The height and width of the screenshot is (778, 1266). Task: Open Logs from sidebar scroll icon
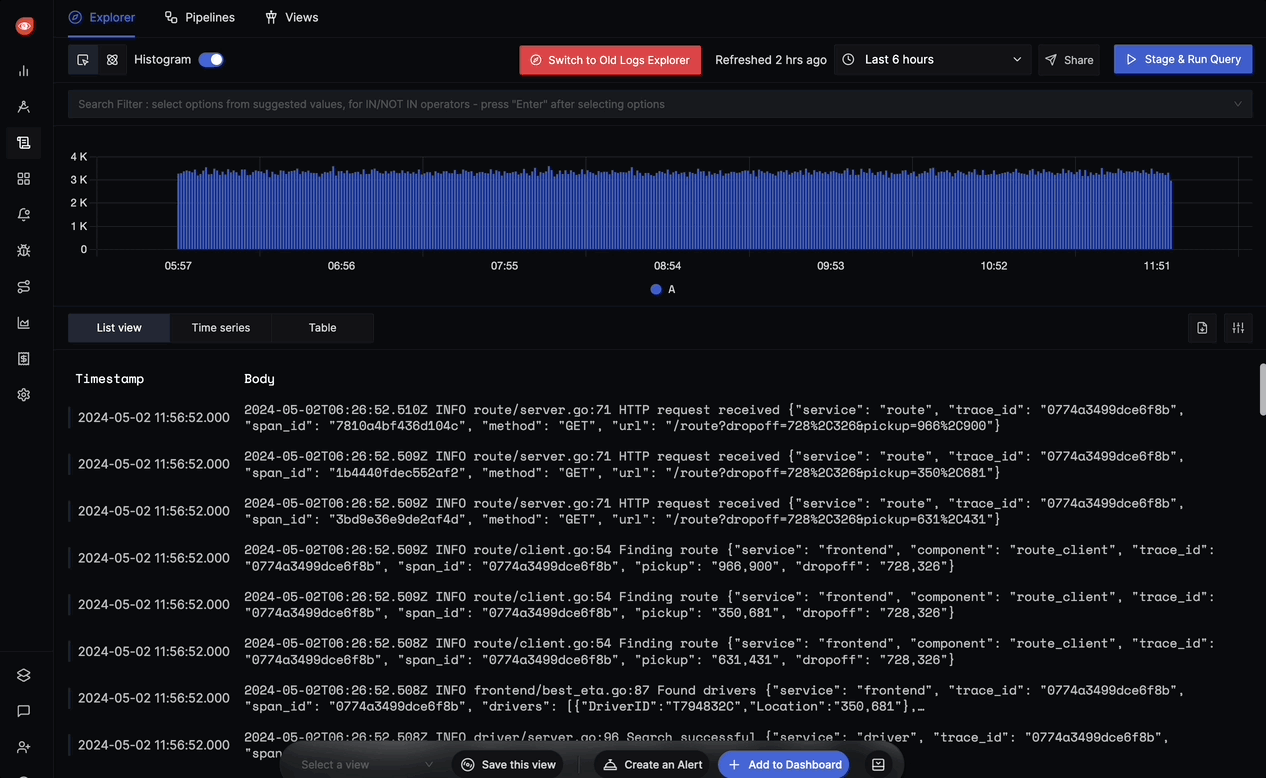click(x=24, y=143)
